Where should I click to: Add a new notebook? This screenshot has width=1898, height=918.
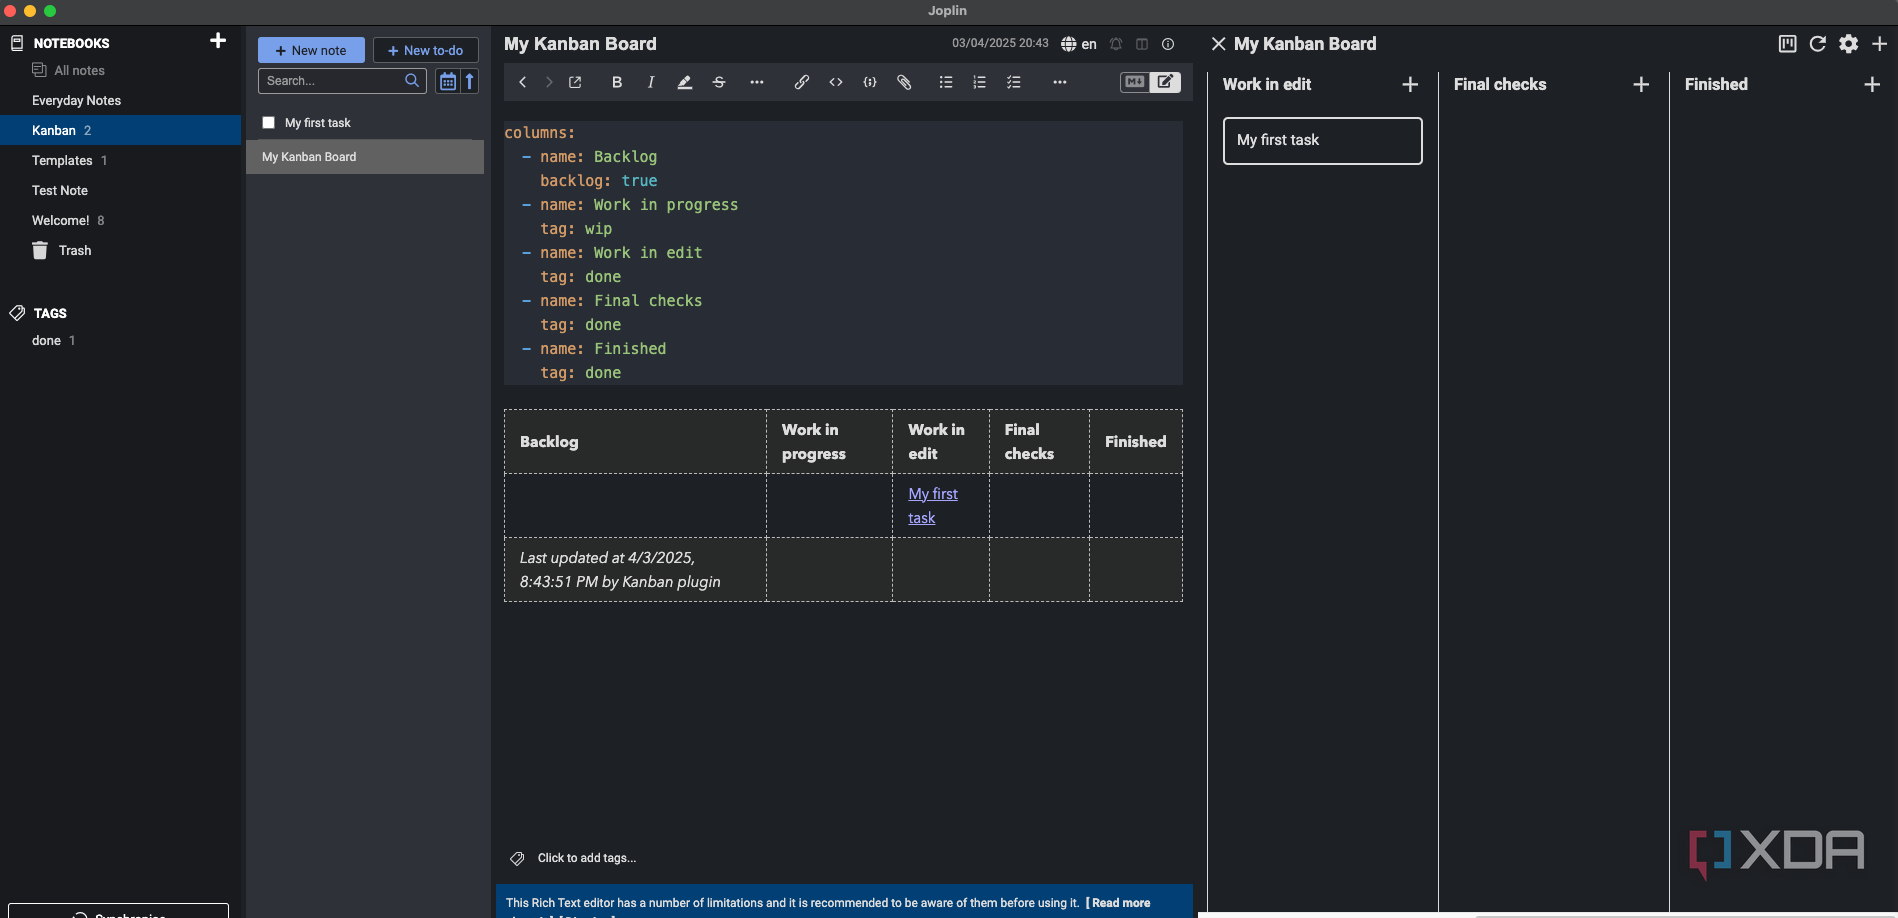[218, 41]
